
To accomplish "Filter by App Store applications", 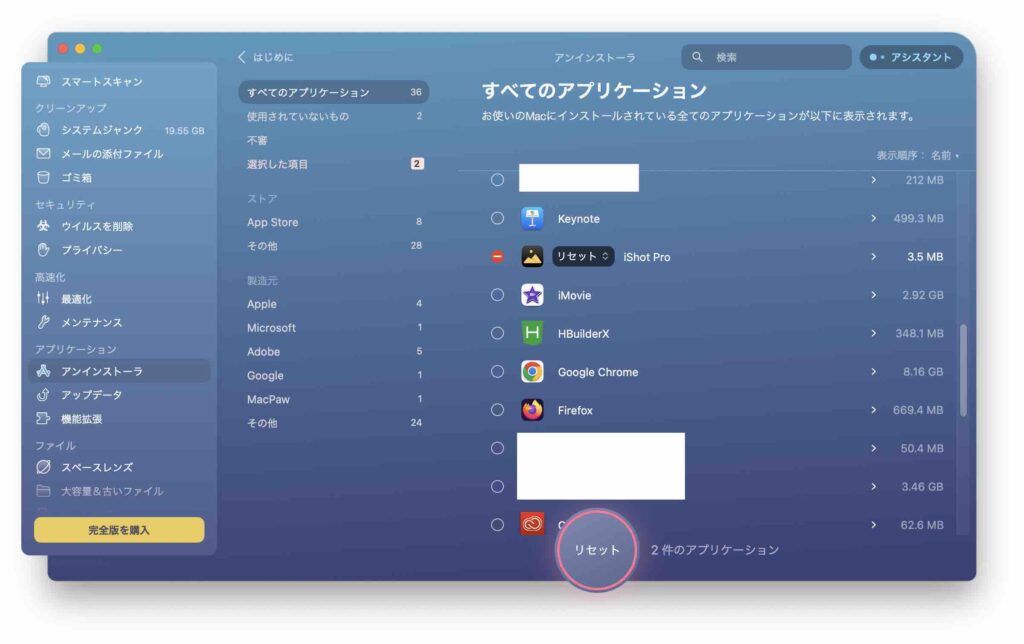I will 273,222.
